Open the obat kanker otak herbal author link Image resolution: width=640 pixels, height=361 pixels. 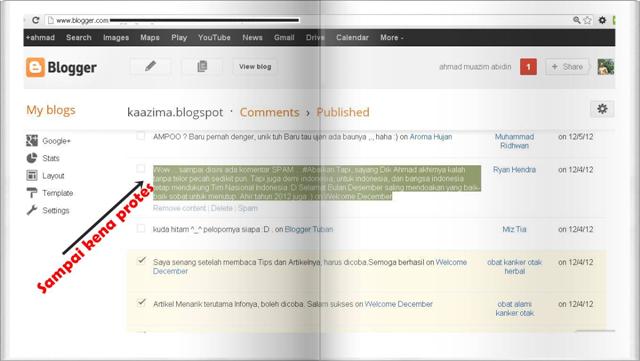[514, 267]
